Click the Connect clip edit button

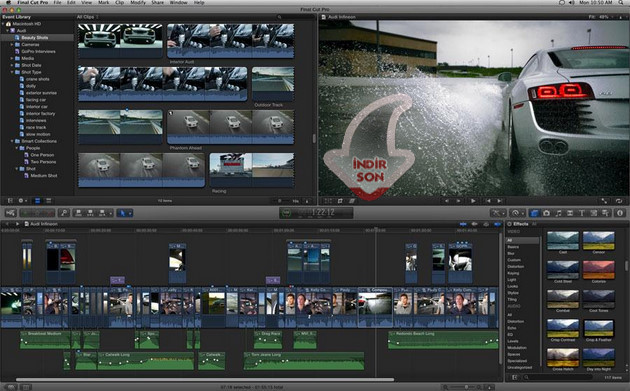78,213
